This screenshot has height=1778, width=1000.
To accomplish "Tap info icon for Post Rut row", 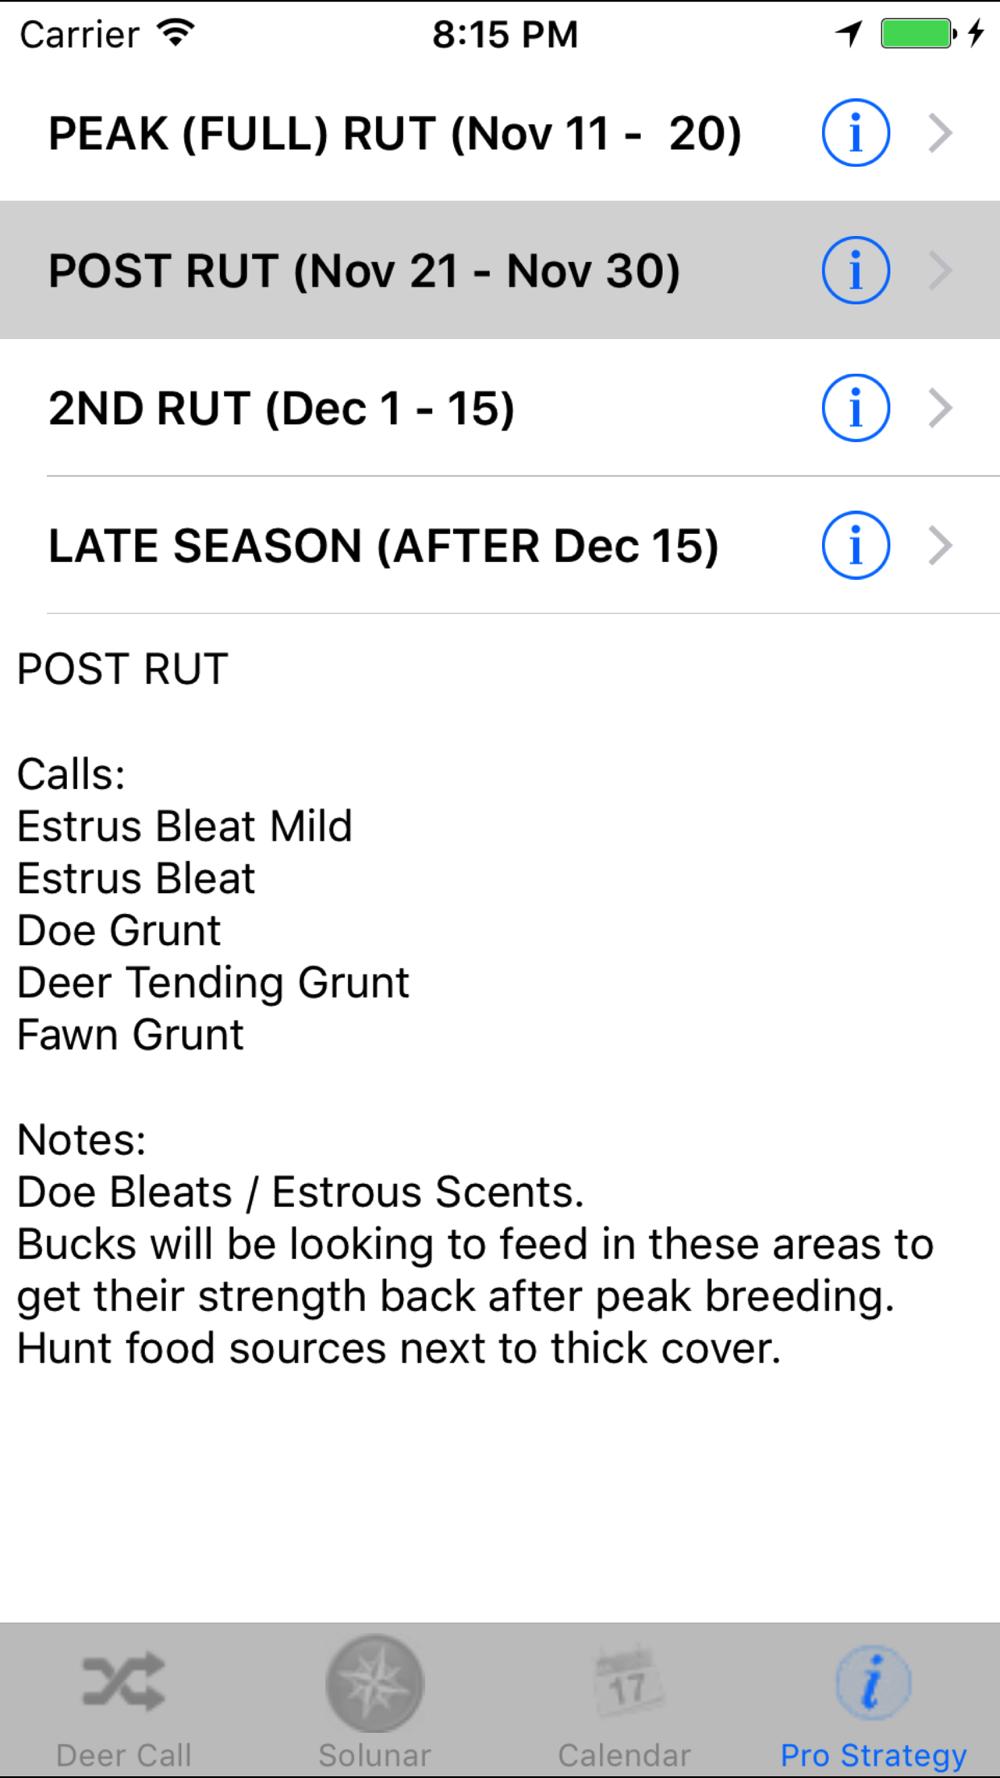I will click(x=856, y=270).
